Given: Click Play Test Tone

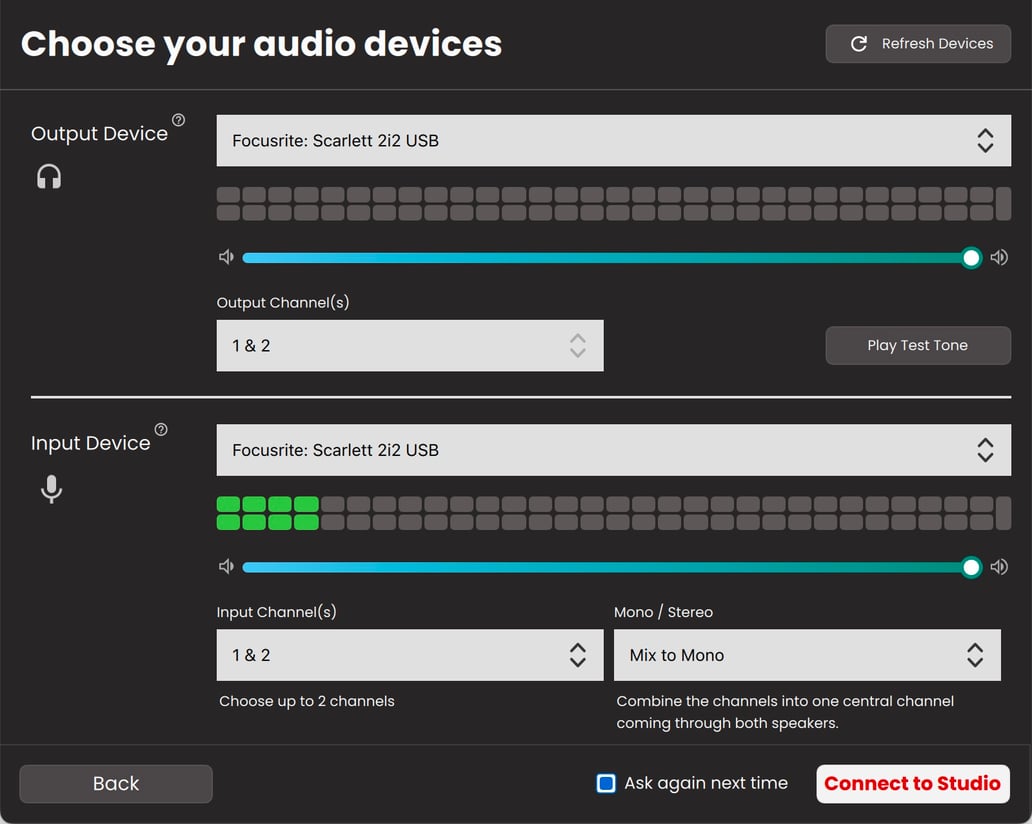Looking at the screenshot, I should tap(917, 346).
